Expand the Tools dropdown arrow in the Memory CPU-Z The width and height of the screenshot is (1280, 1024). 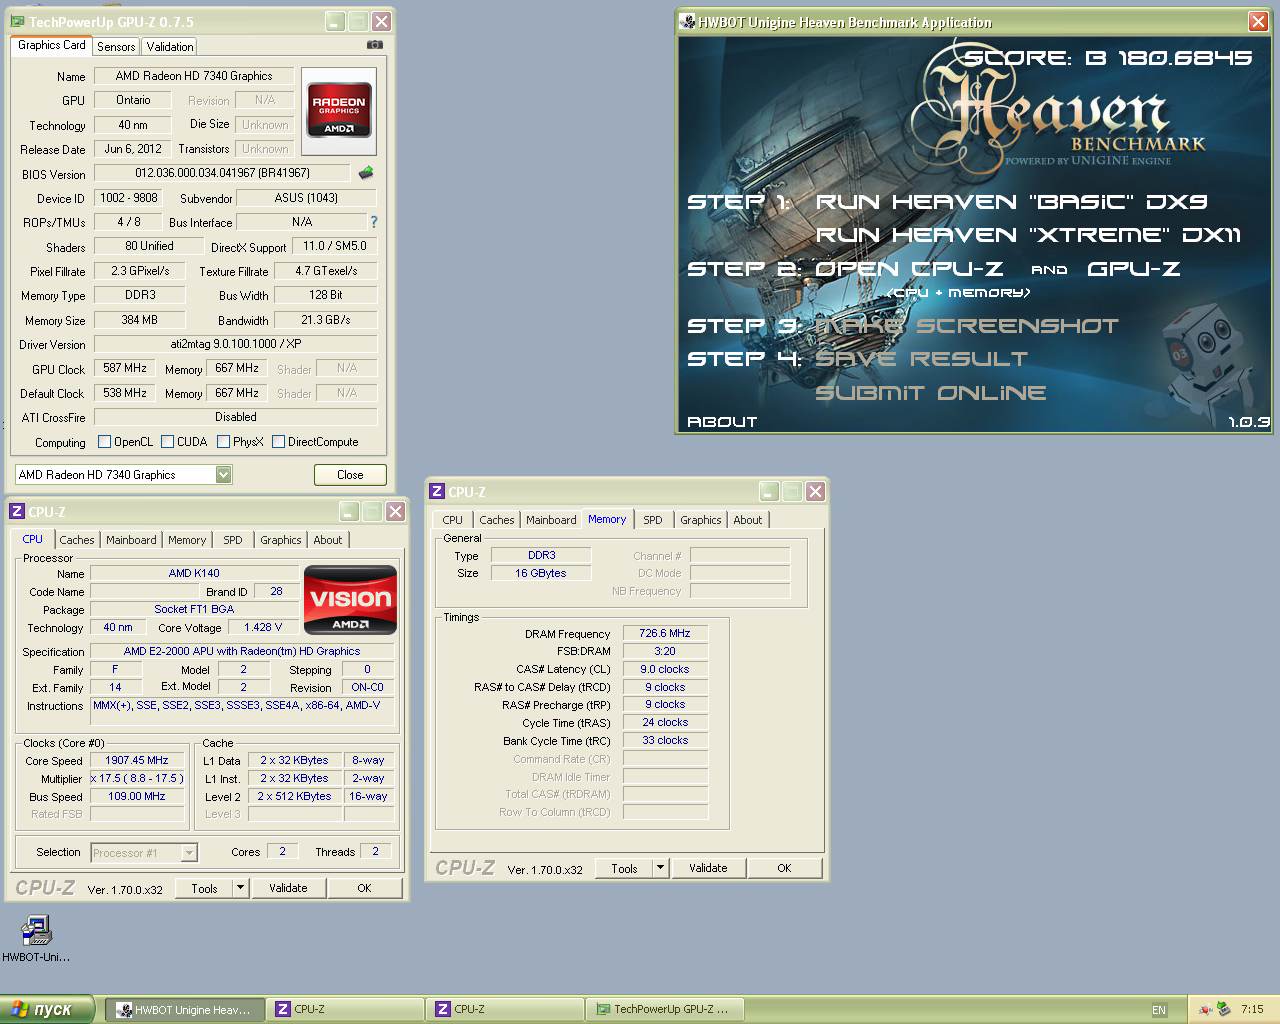click(660, 868)
